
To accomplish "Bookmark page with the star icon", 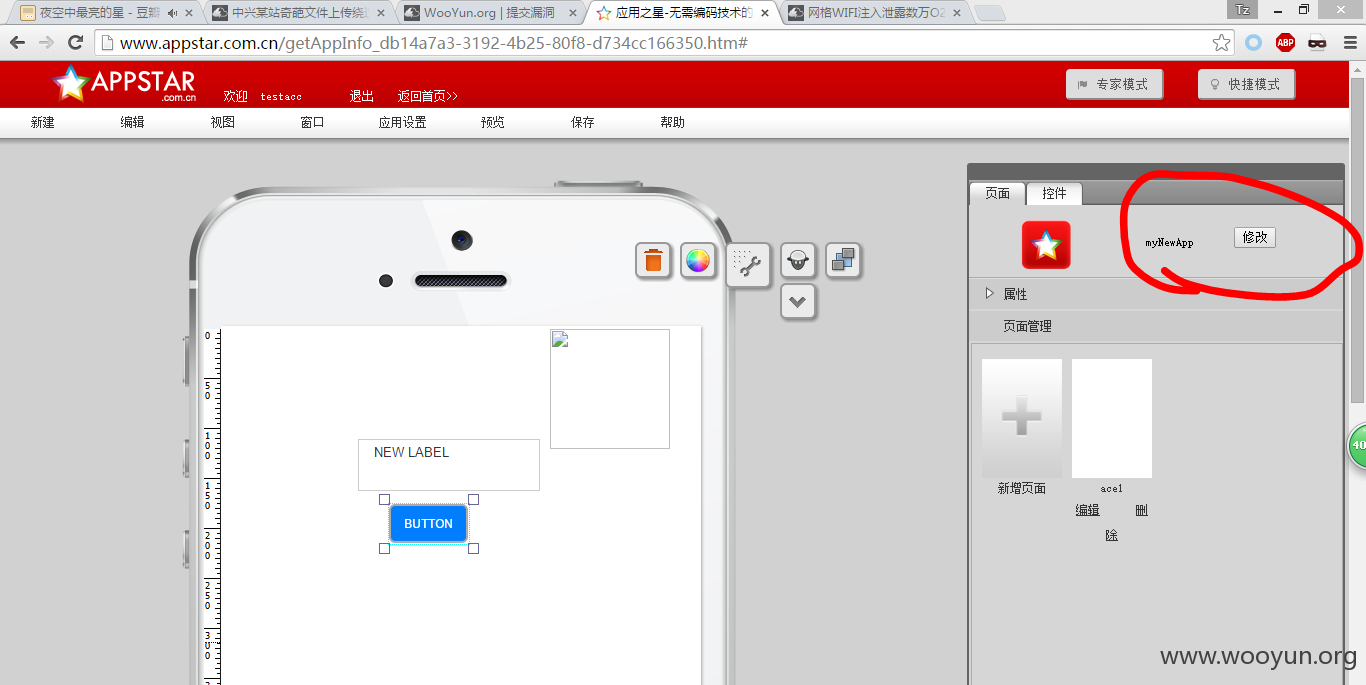I will tap(1221, 43).
